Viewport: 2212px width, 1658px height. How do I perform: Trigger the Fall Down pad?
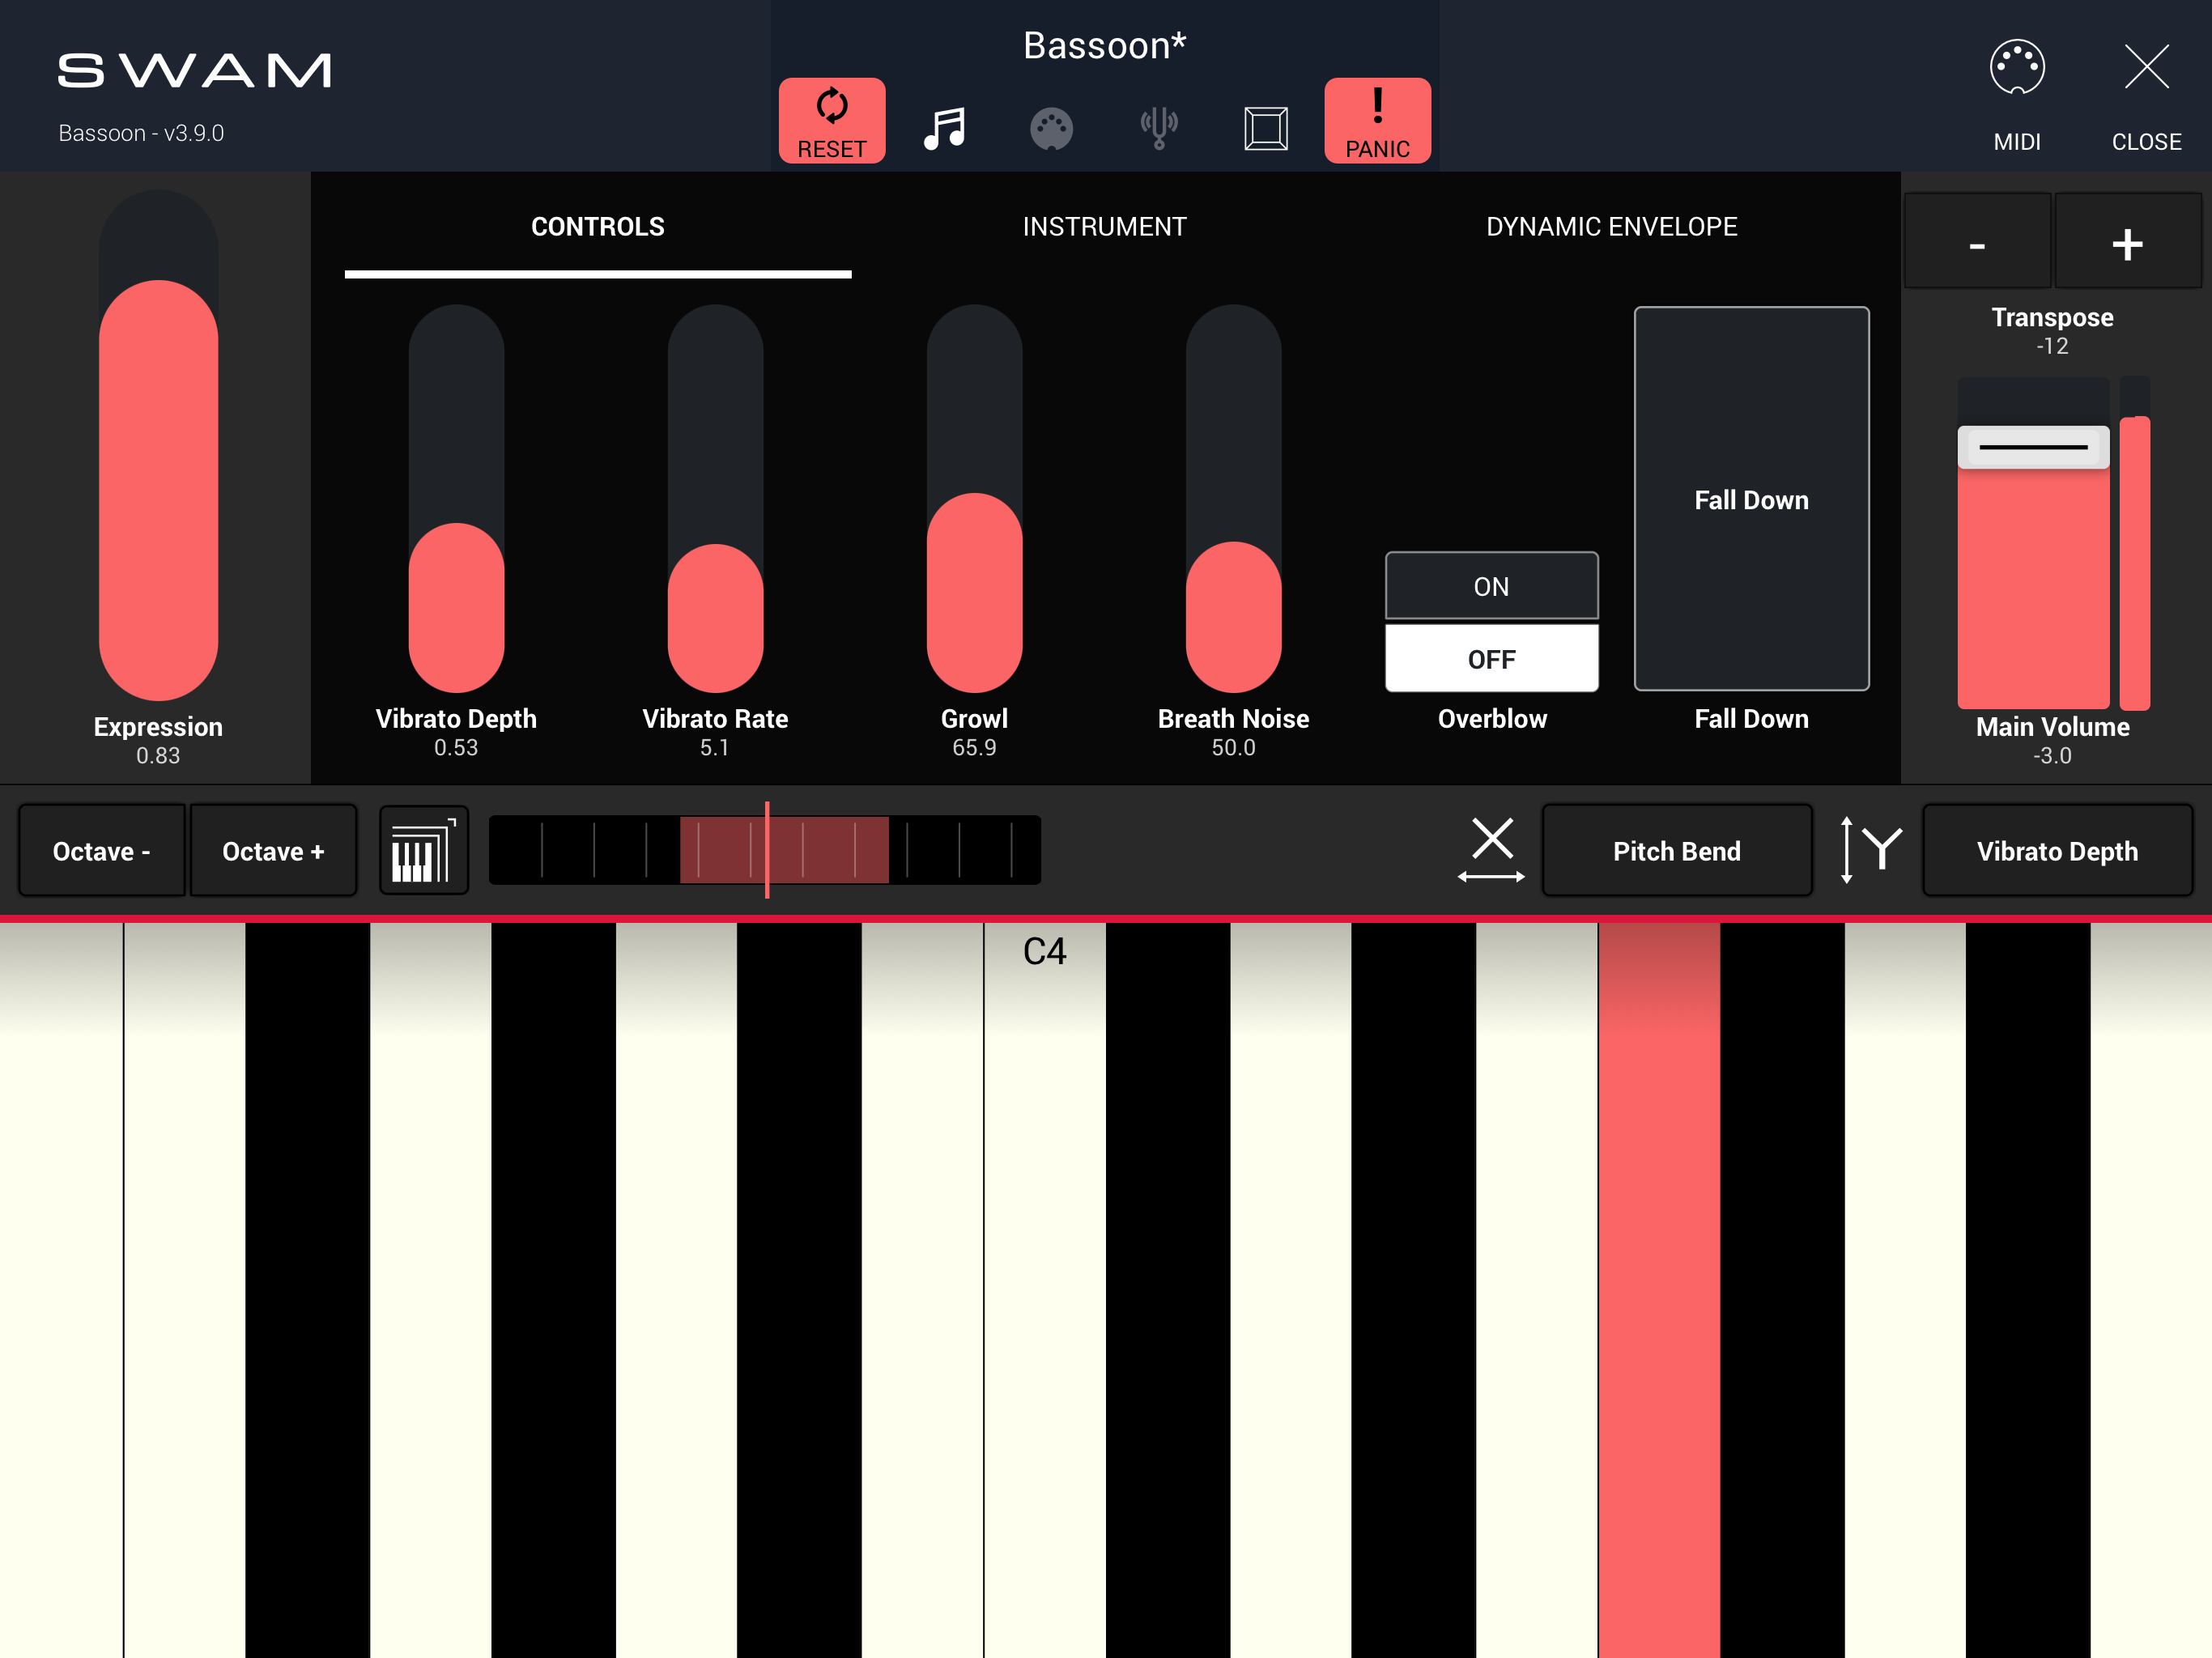pos(1751,499)
